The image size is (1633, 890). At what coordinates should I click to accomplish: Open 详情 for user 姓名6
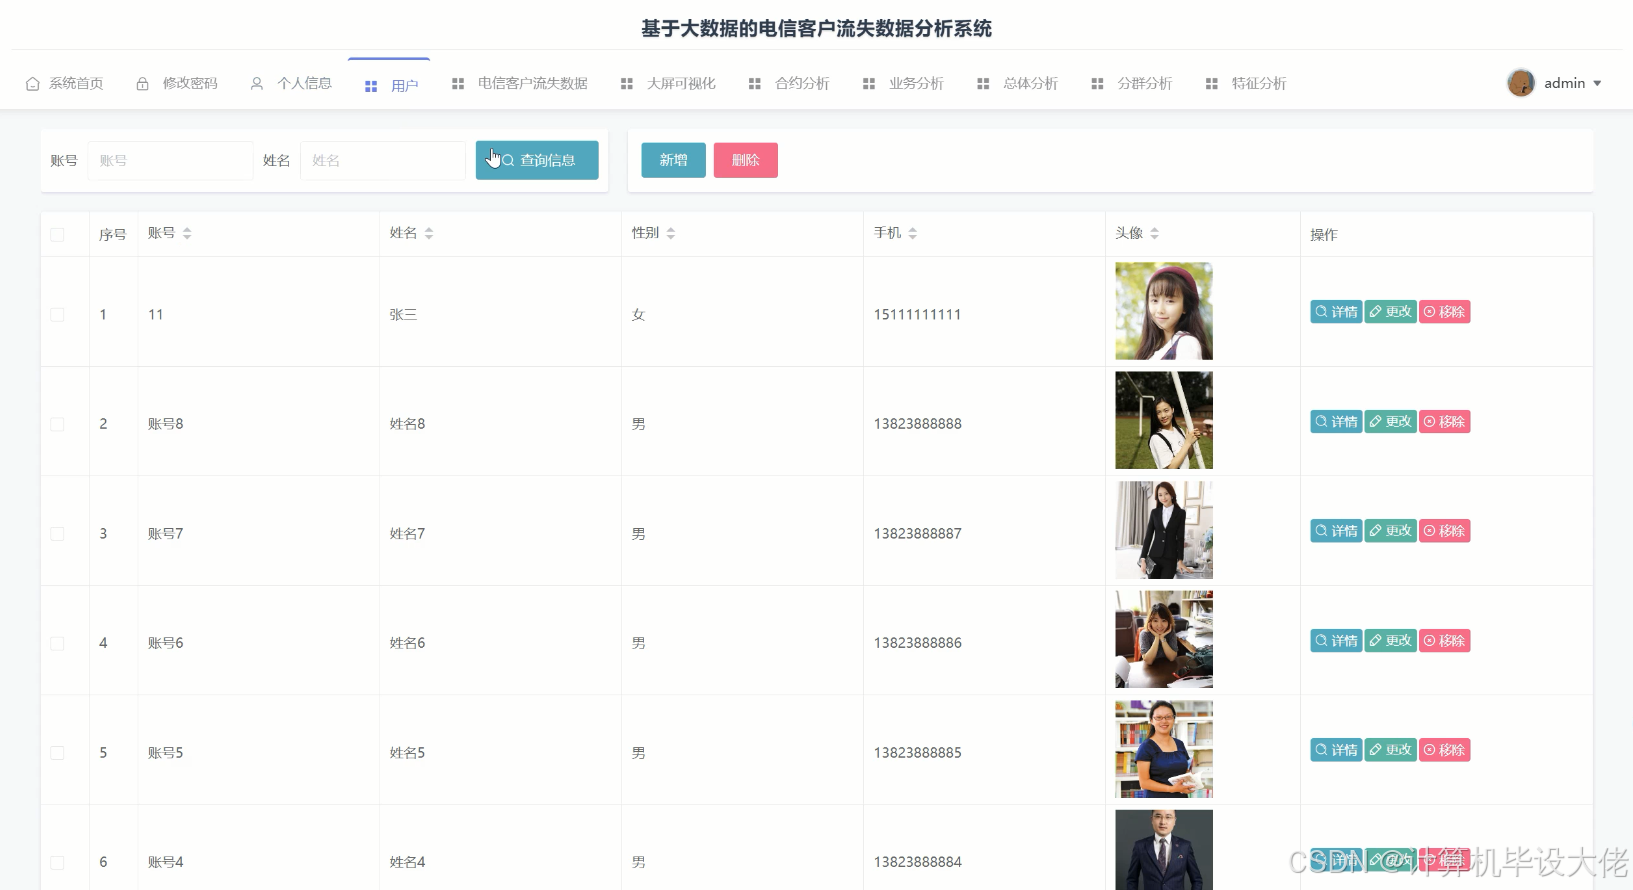(x=1336, y=641)
